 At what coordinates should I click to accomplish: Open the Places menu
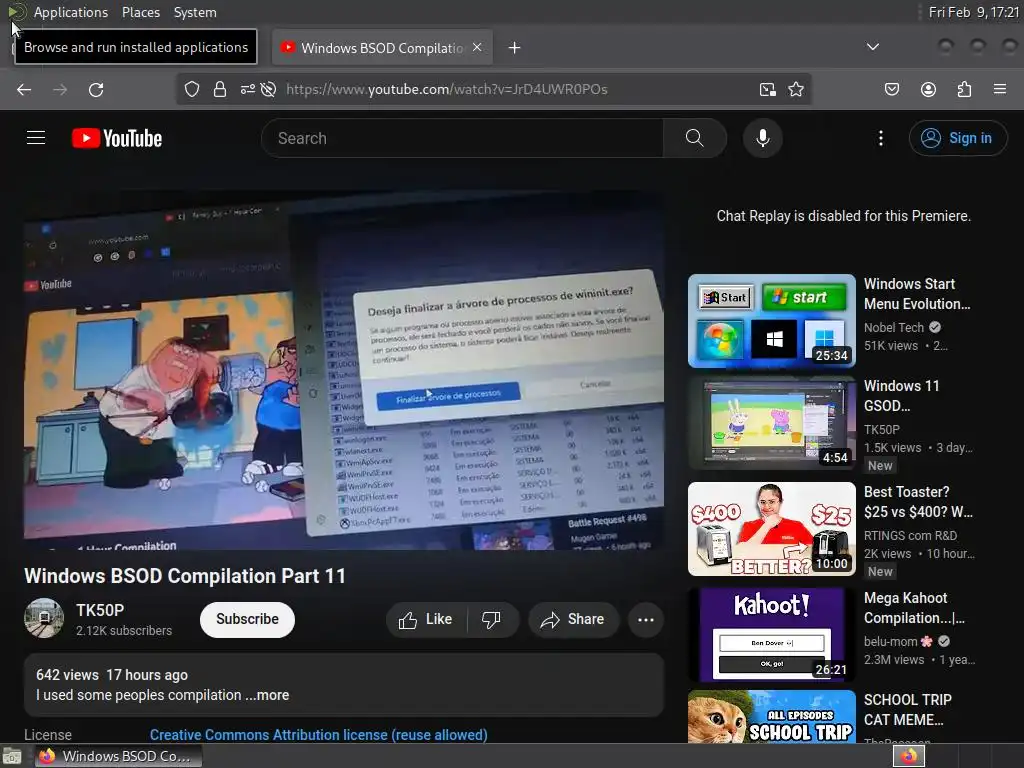[141, 12]
